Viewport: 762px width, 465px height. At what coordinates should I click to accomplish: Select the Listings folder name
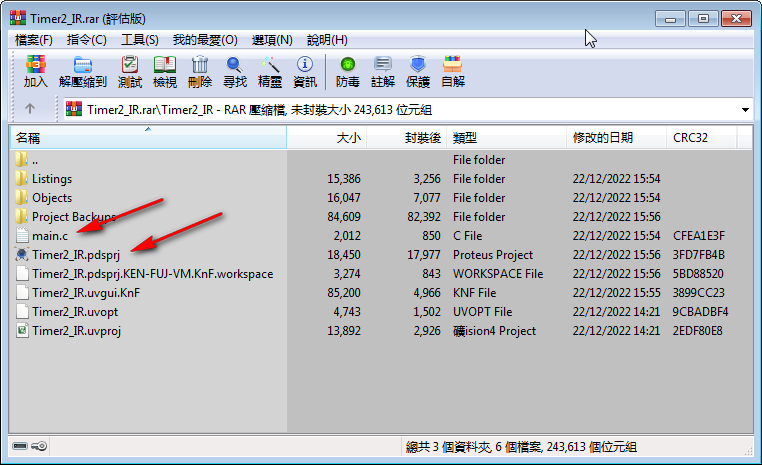pyautogui.click(x=52, y=179)
